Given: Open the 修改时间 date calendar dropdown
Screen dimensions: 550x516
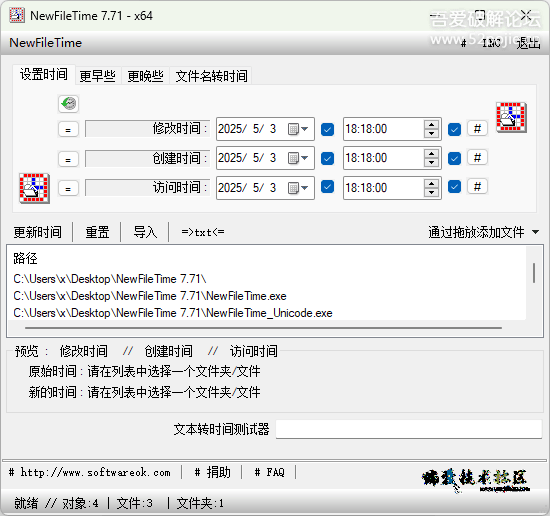Looking at the screenshot, I should (298, 129).
